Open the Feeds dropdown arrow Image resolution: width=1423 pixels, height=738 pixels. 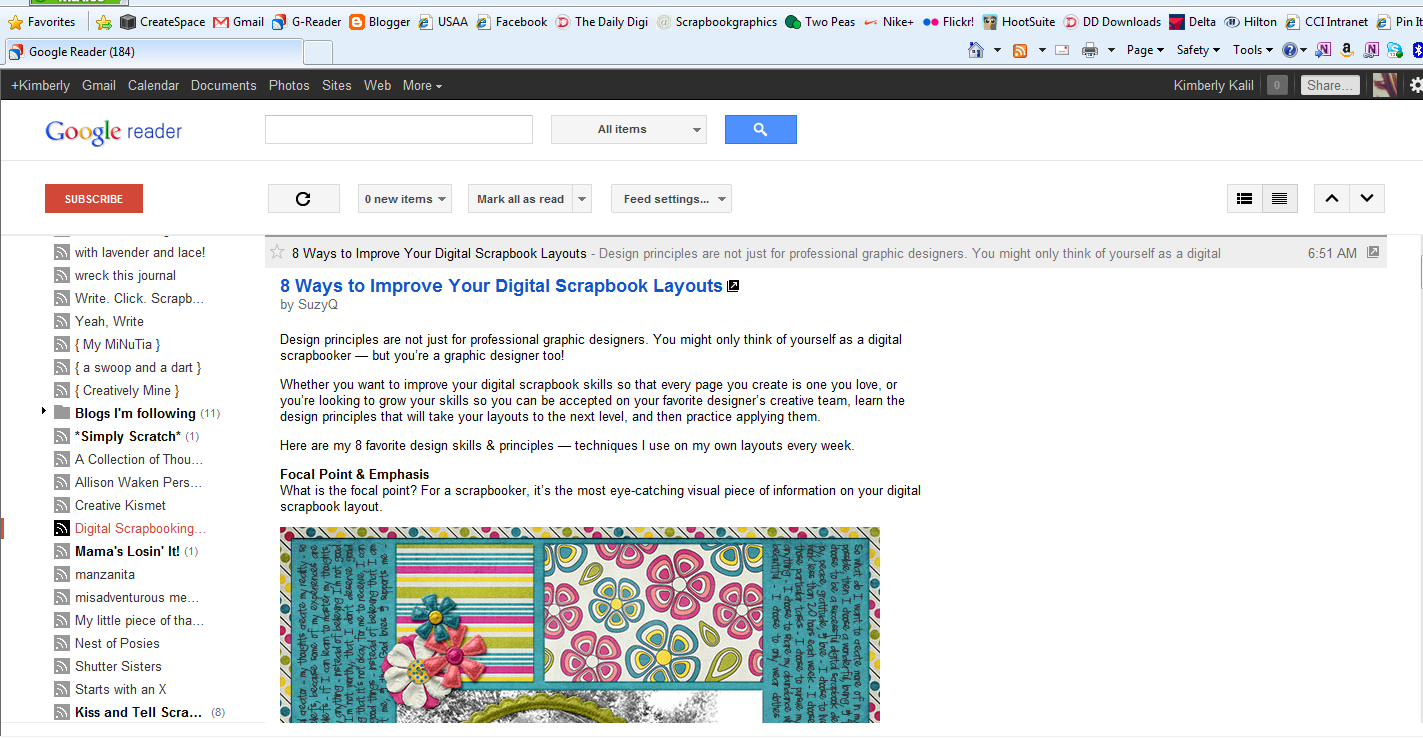click(1042, 50)
